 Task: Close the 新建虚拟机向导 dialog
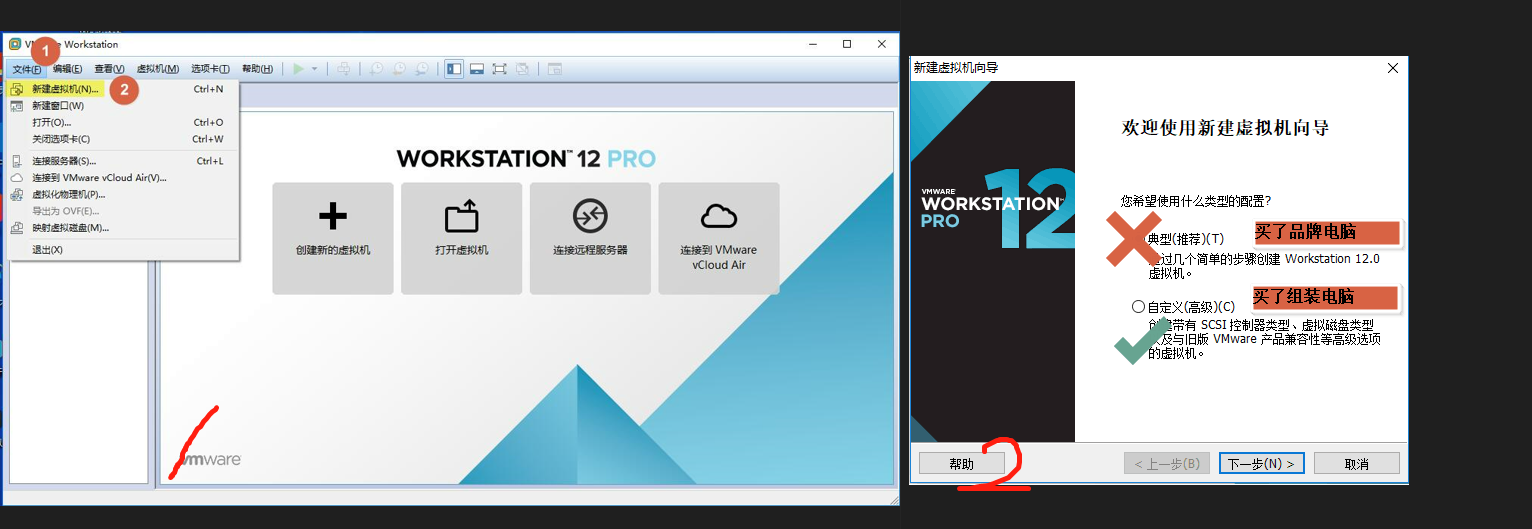1392,68
